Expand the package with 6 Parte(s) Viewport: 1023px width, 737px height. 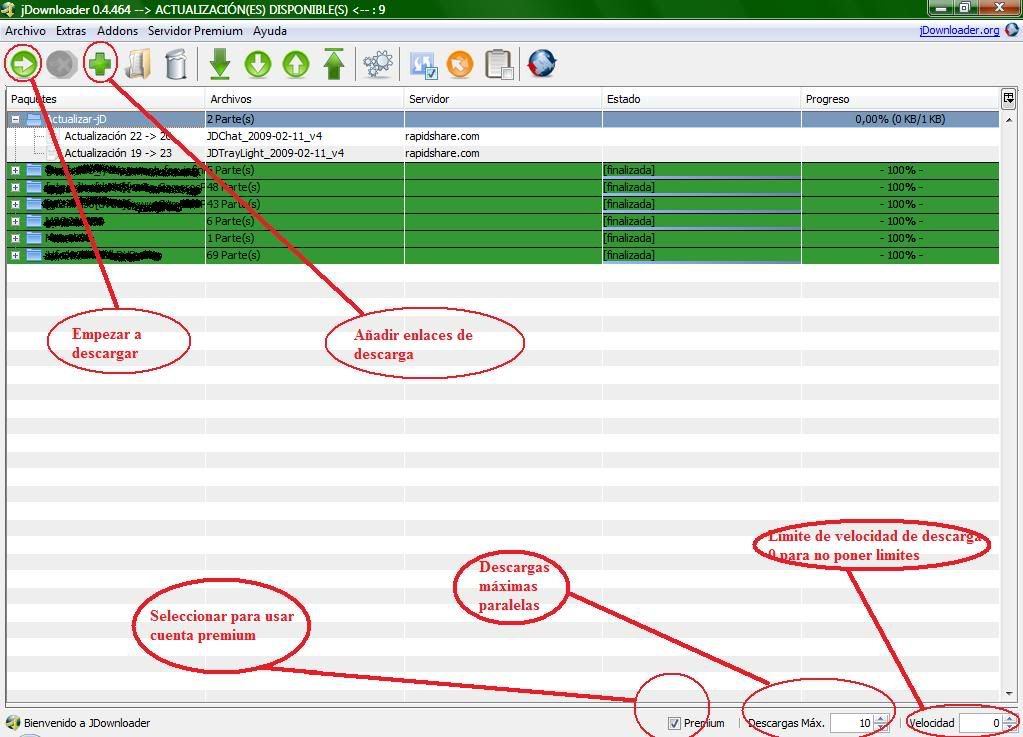pos(15,221)
